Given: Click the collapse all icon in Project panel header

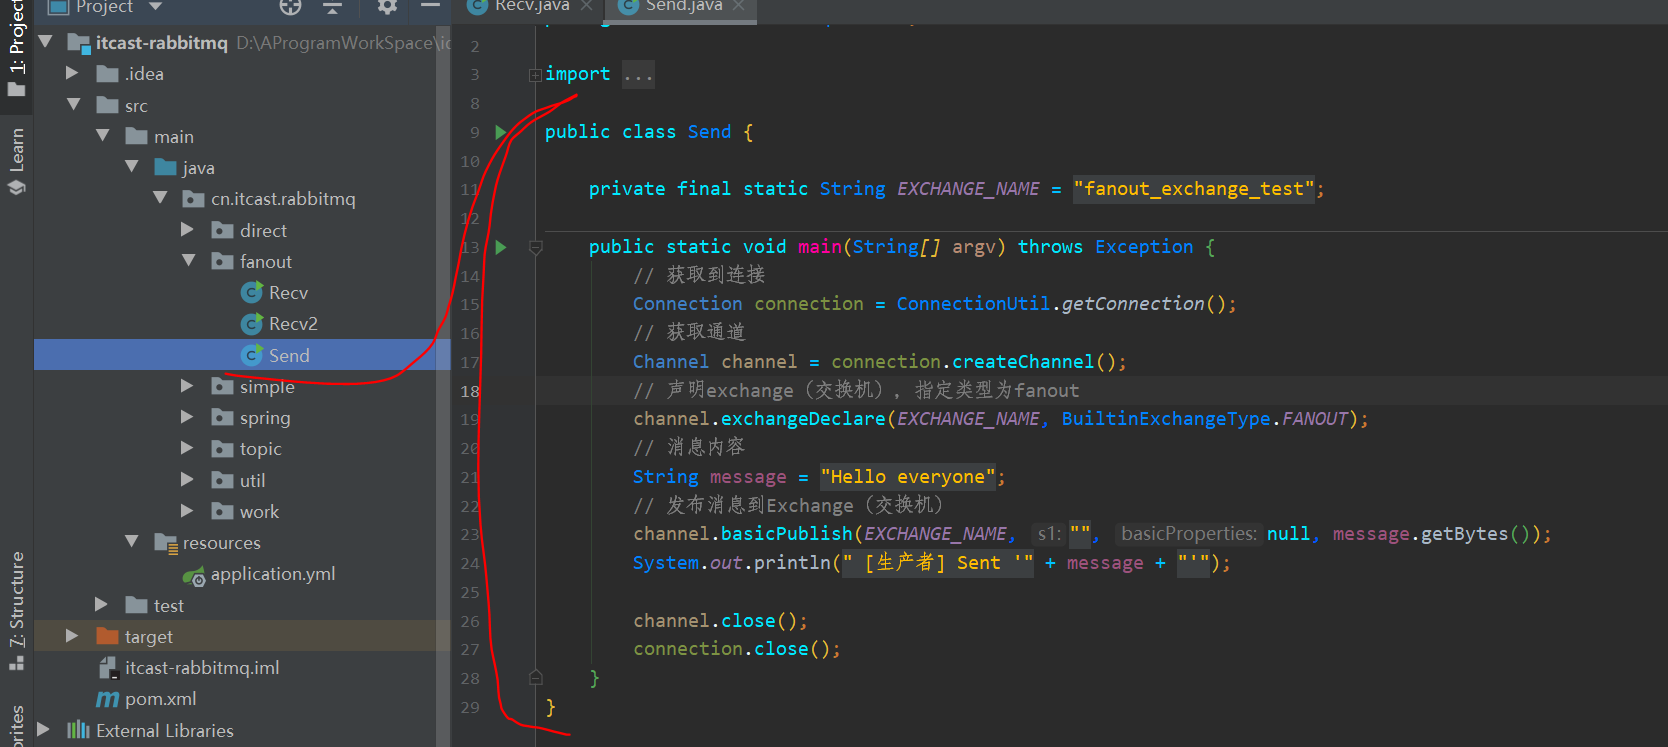Looking at the screenshot, I should click(x=332, y=7).
